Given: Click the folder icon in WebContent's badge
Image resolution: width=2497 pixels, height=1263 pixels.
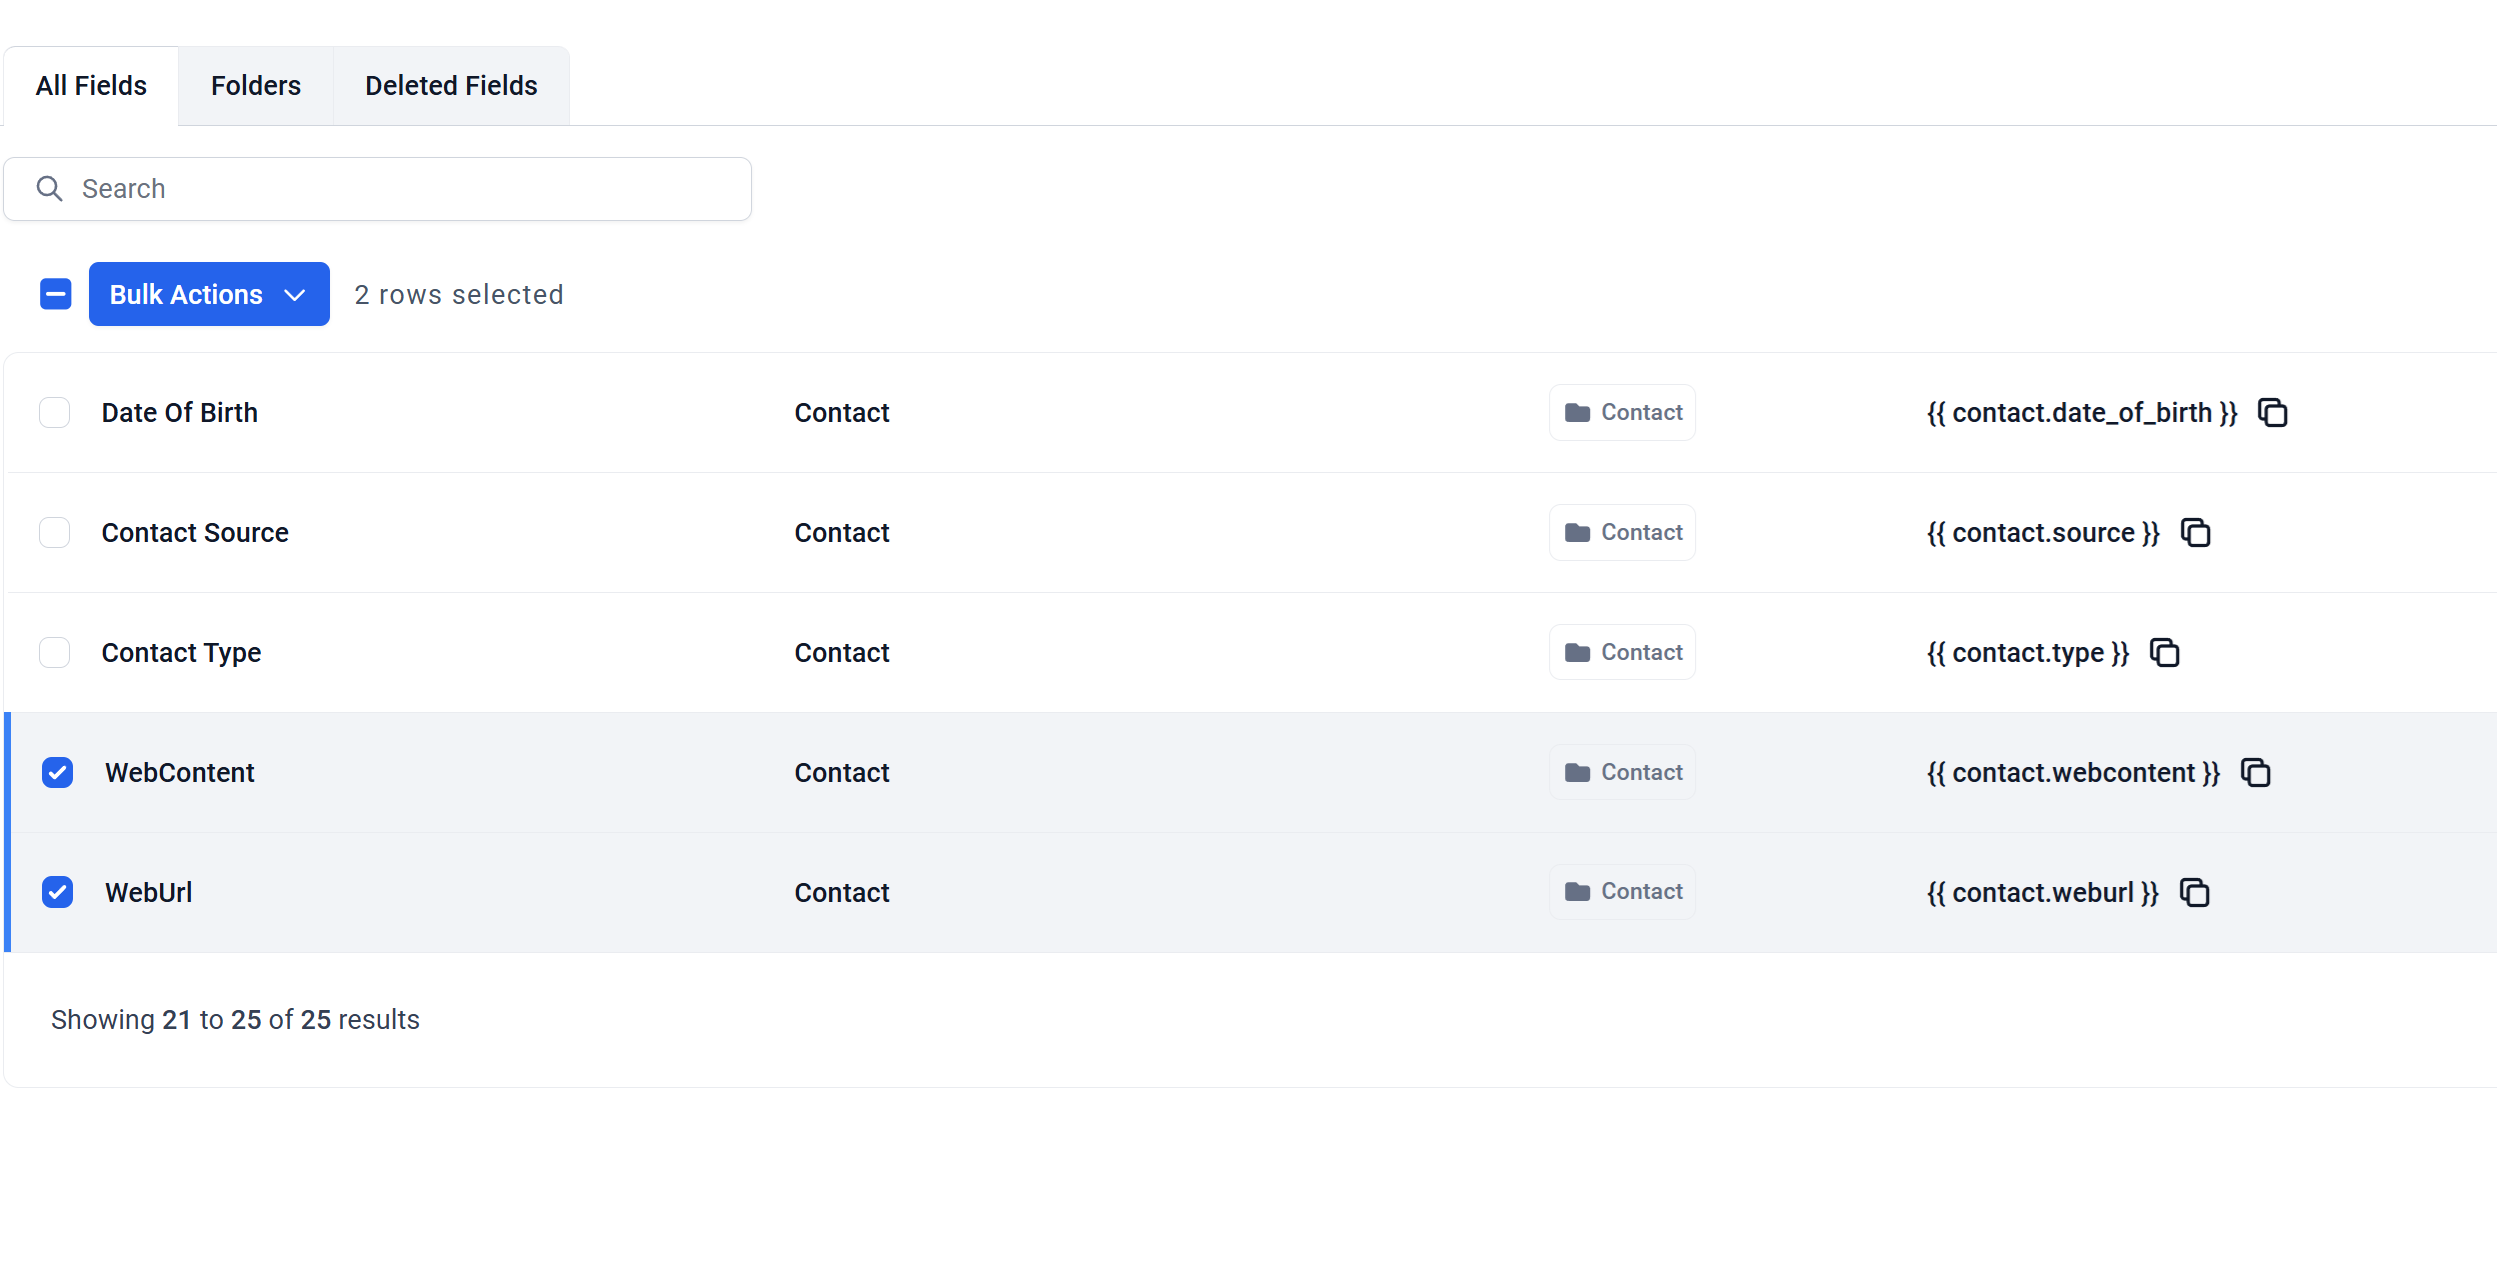Looking at the screenshot, I should pos(1578,772).
